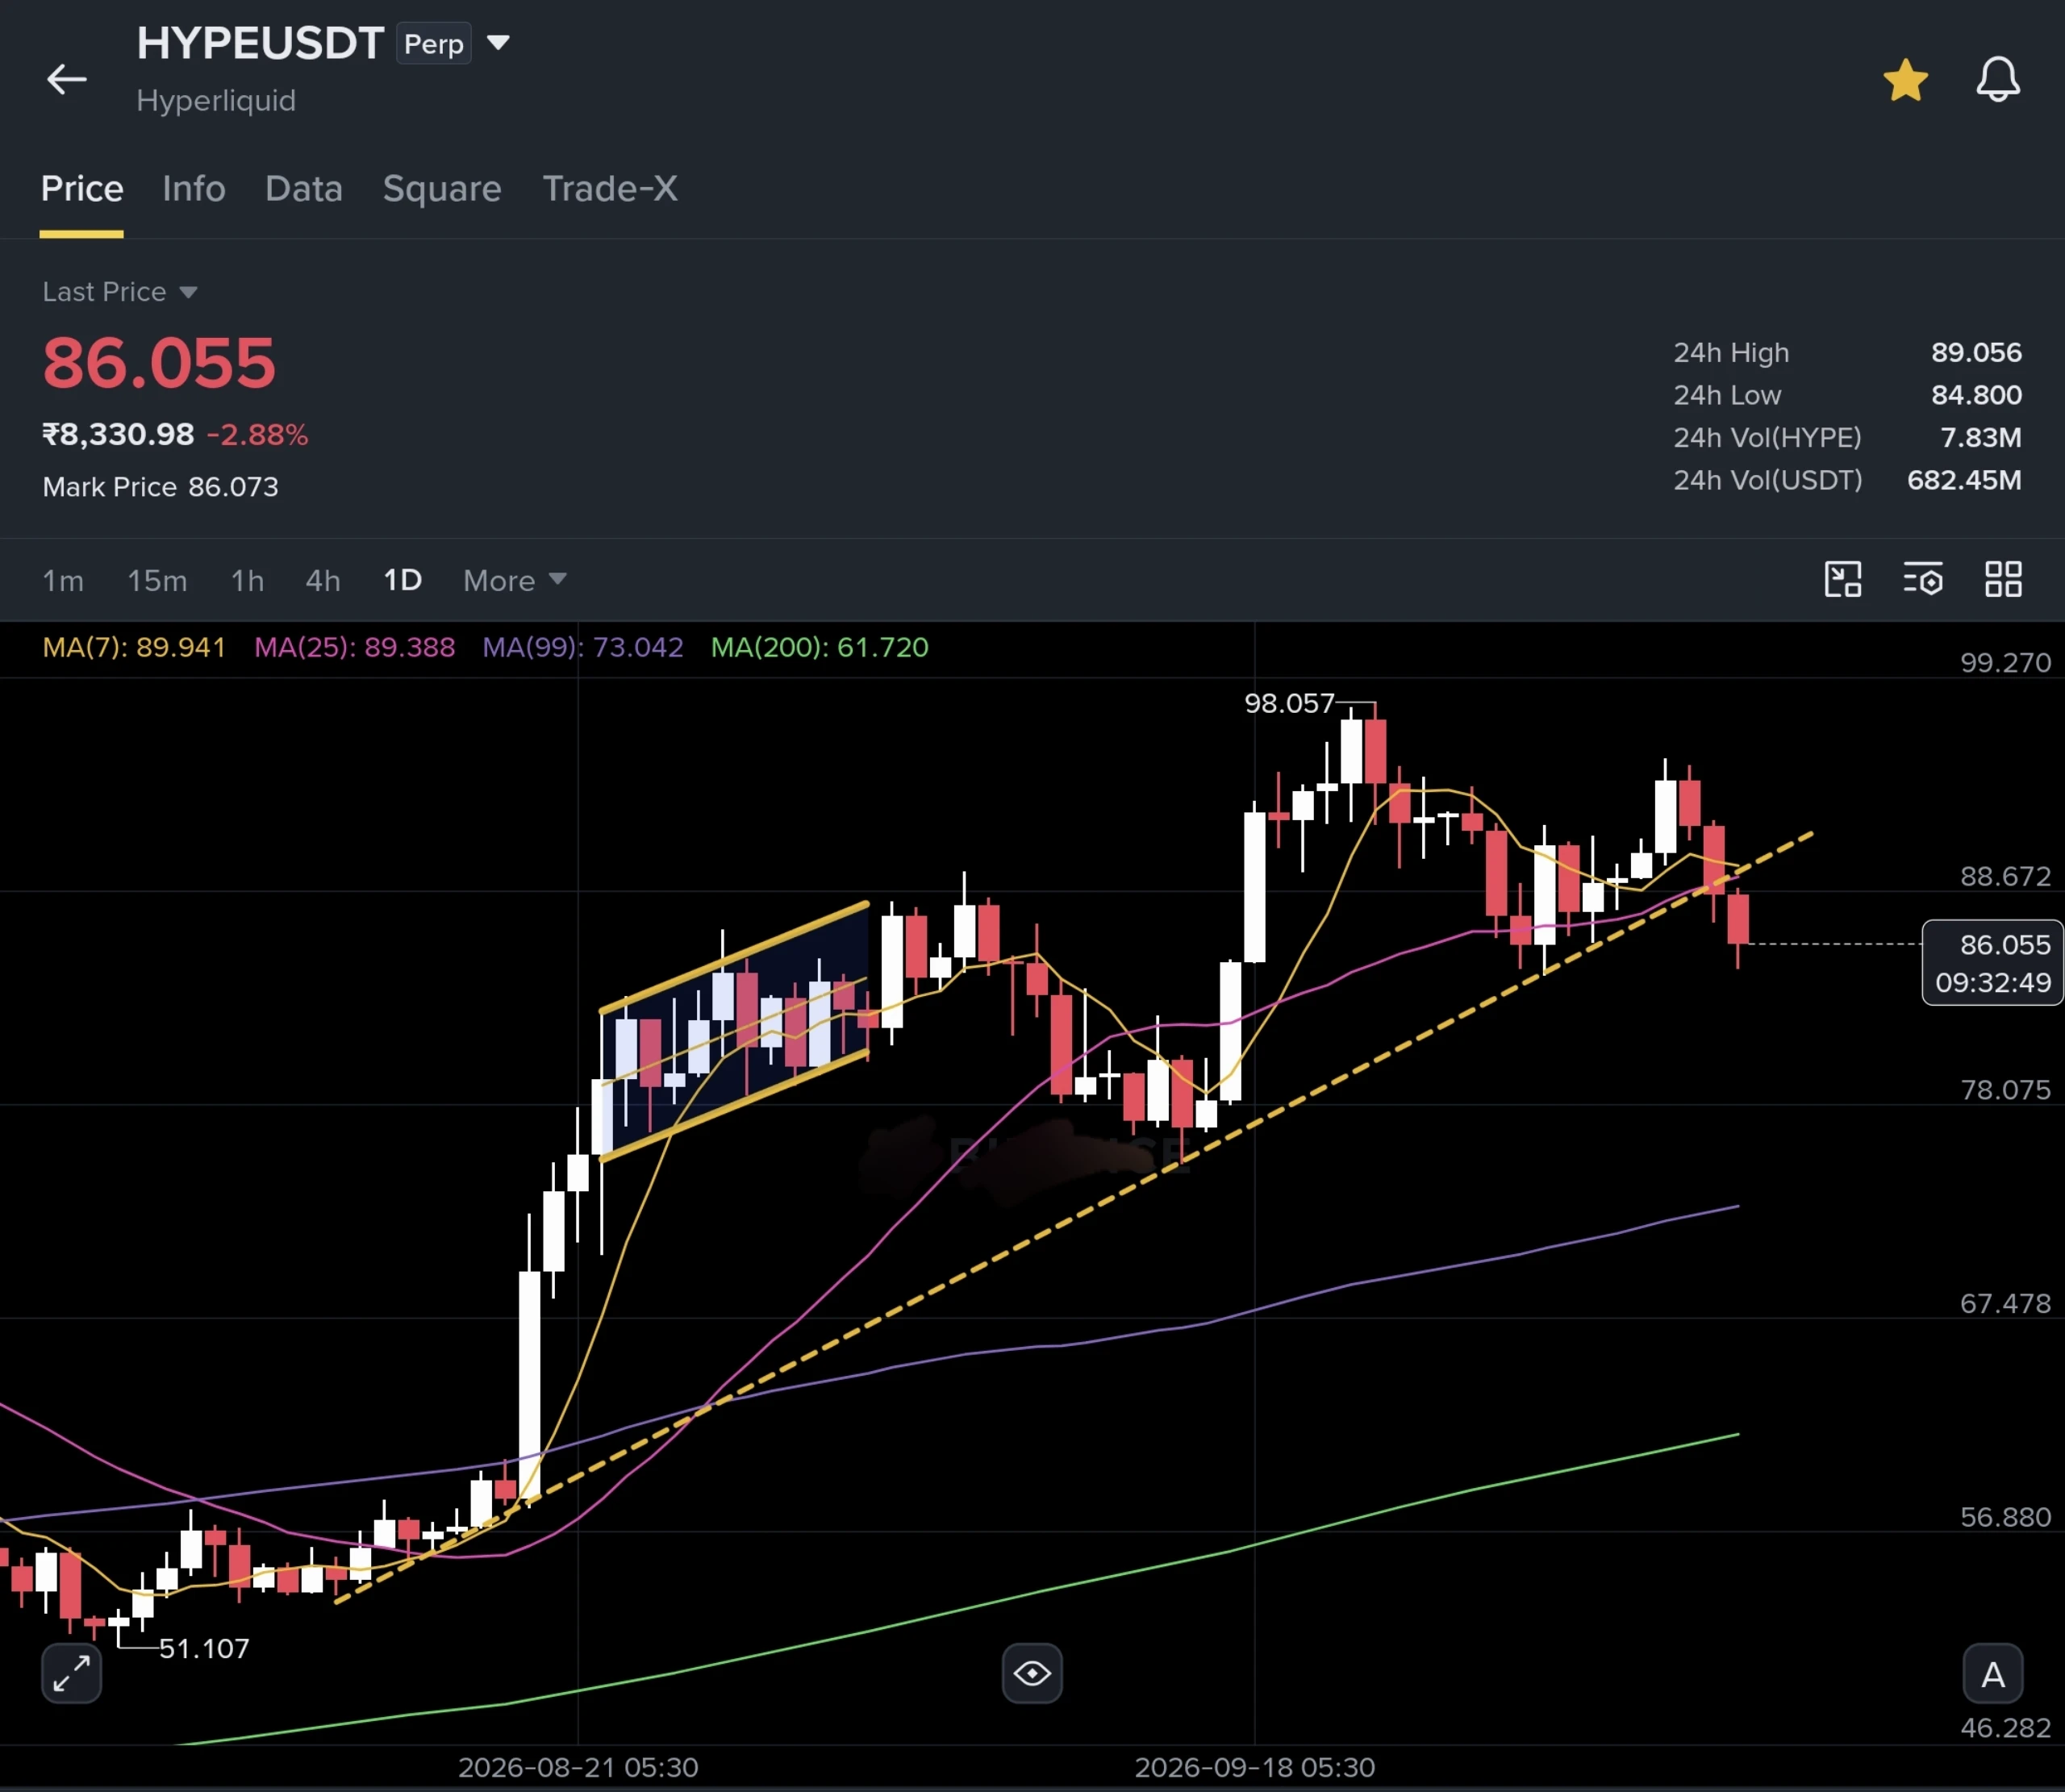Open price alerts via bell icon
This screenshot has width=2065, height=1792.
click(1998, 79)
